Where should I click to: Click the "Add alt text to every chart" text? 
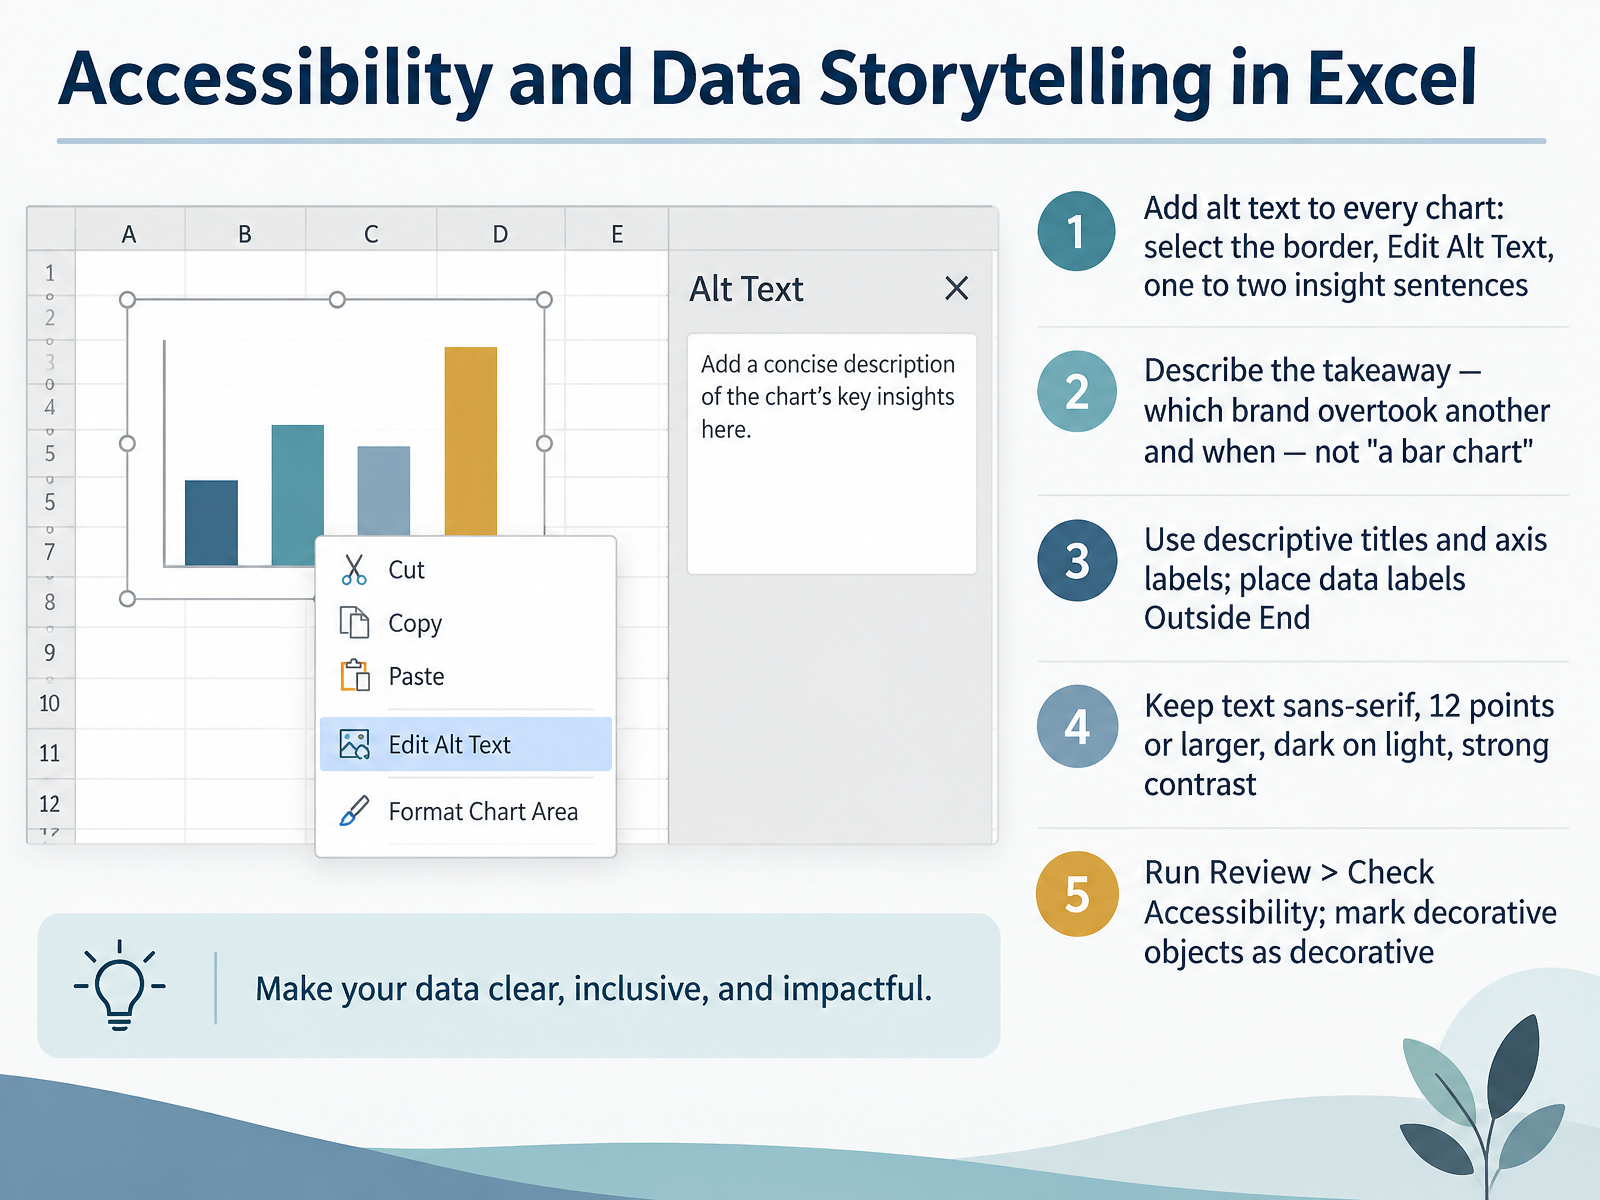1324,208
